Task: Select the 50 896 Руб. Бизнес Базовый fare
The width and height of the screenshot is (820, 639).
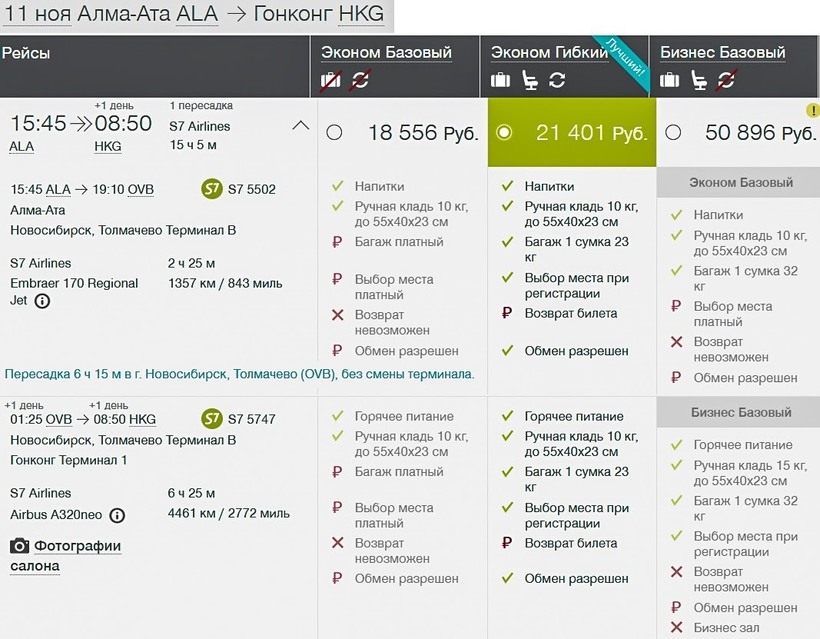Action: coord(673,132)
